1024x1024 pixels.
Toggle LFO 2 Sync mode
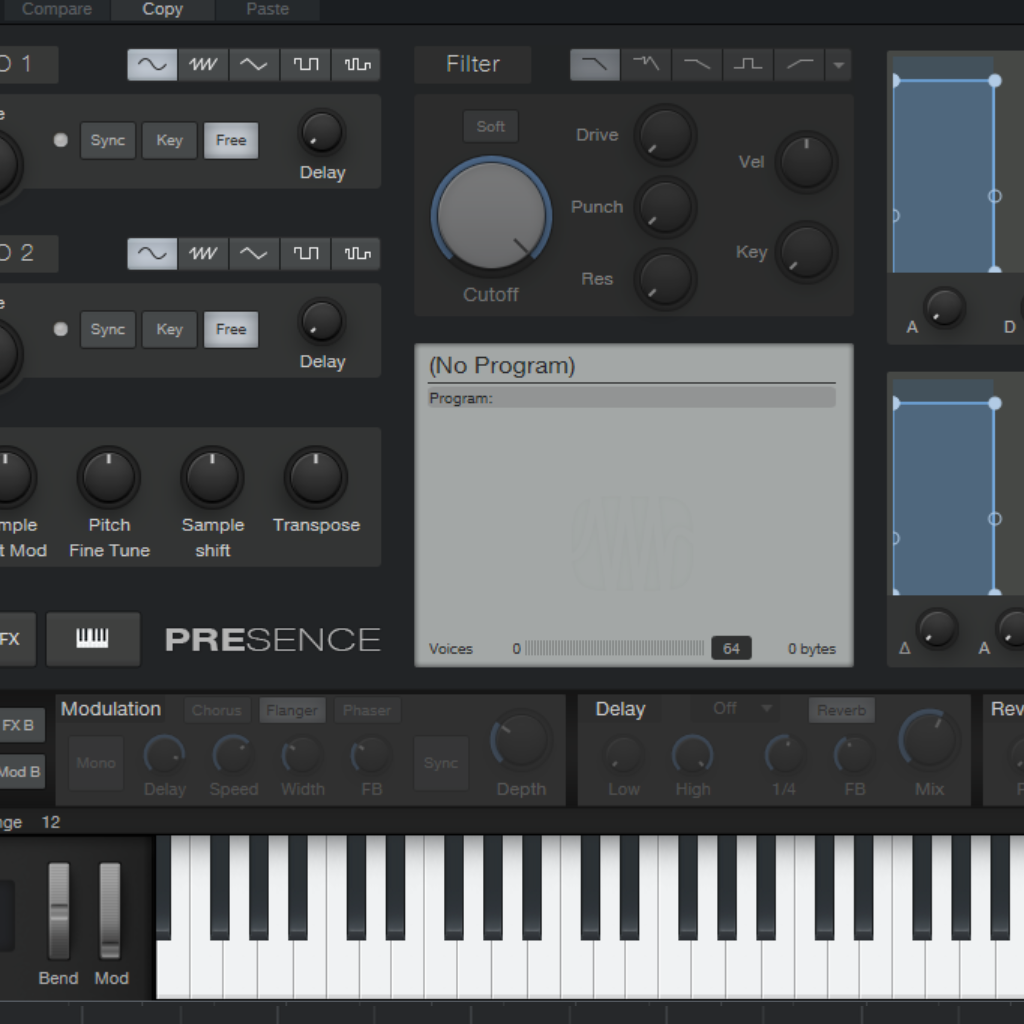(108, 329)
